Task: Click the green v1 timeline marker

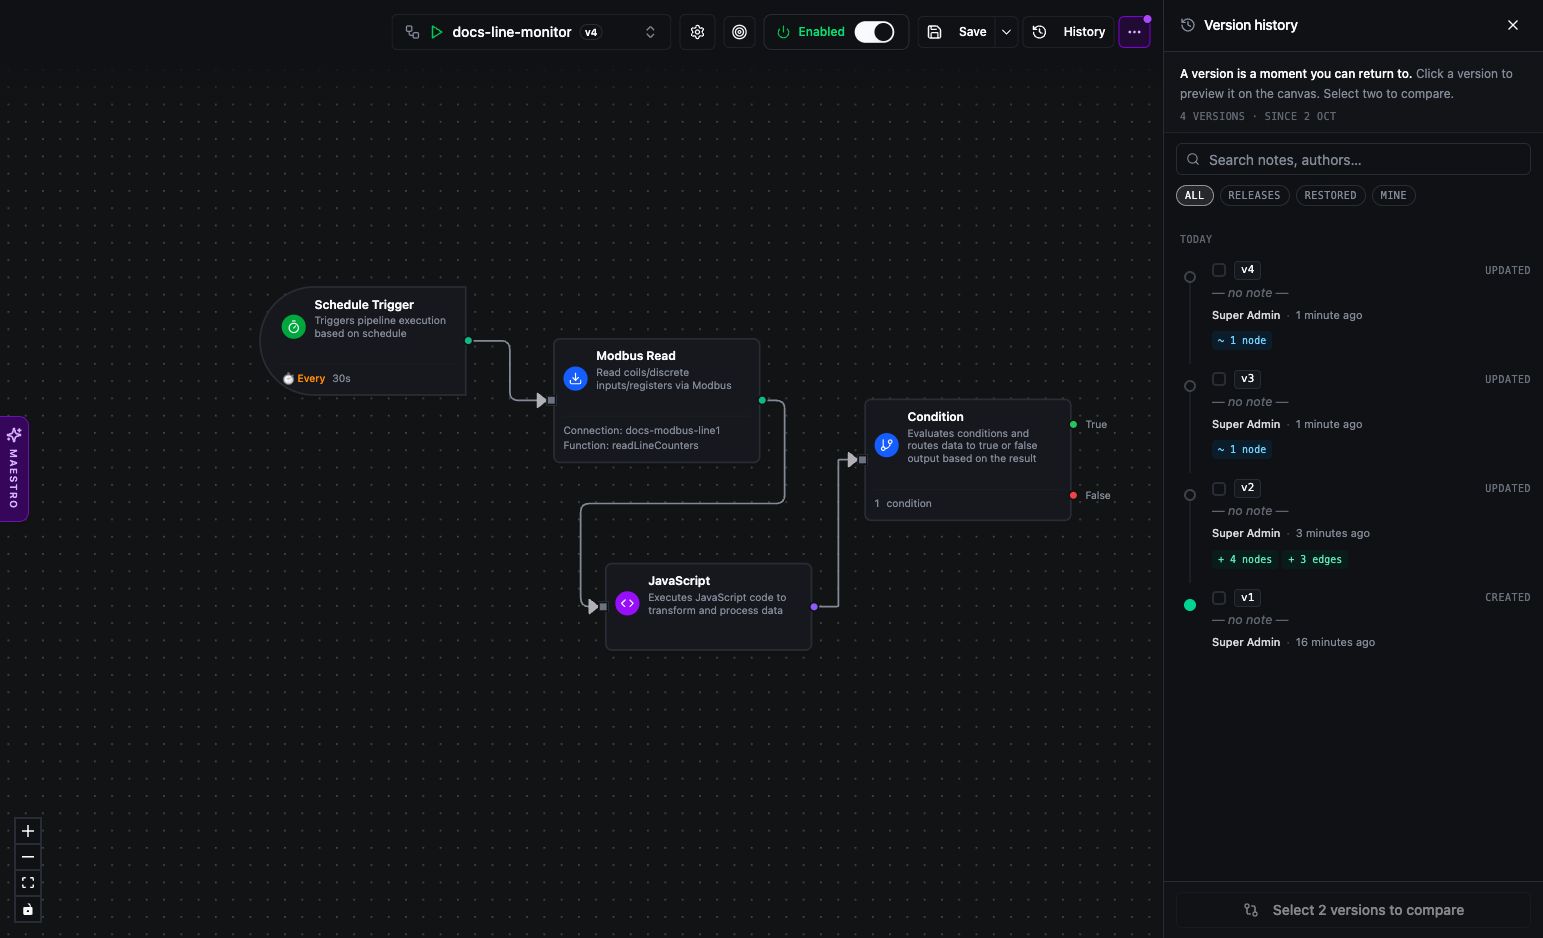Action: tap(1190, 605)
